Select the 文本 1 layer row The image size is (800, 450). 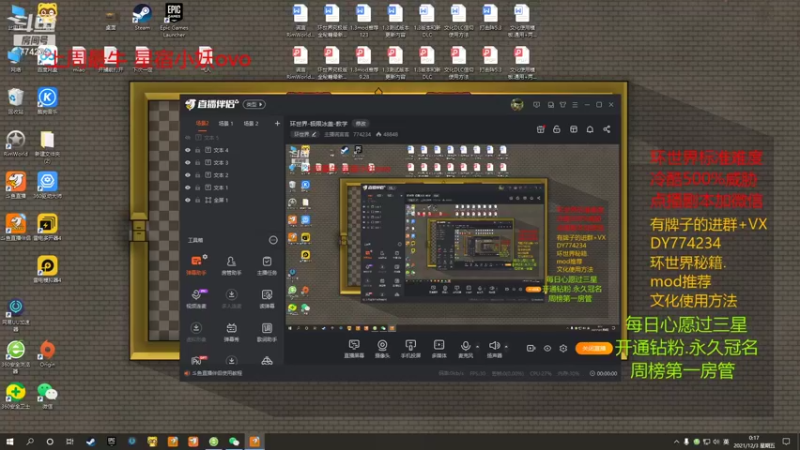coord(232,187)
